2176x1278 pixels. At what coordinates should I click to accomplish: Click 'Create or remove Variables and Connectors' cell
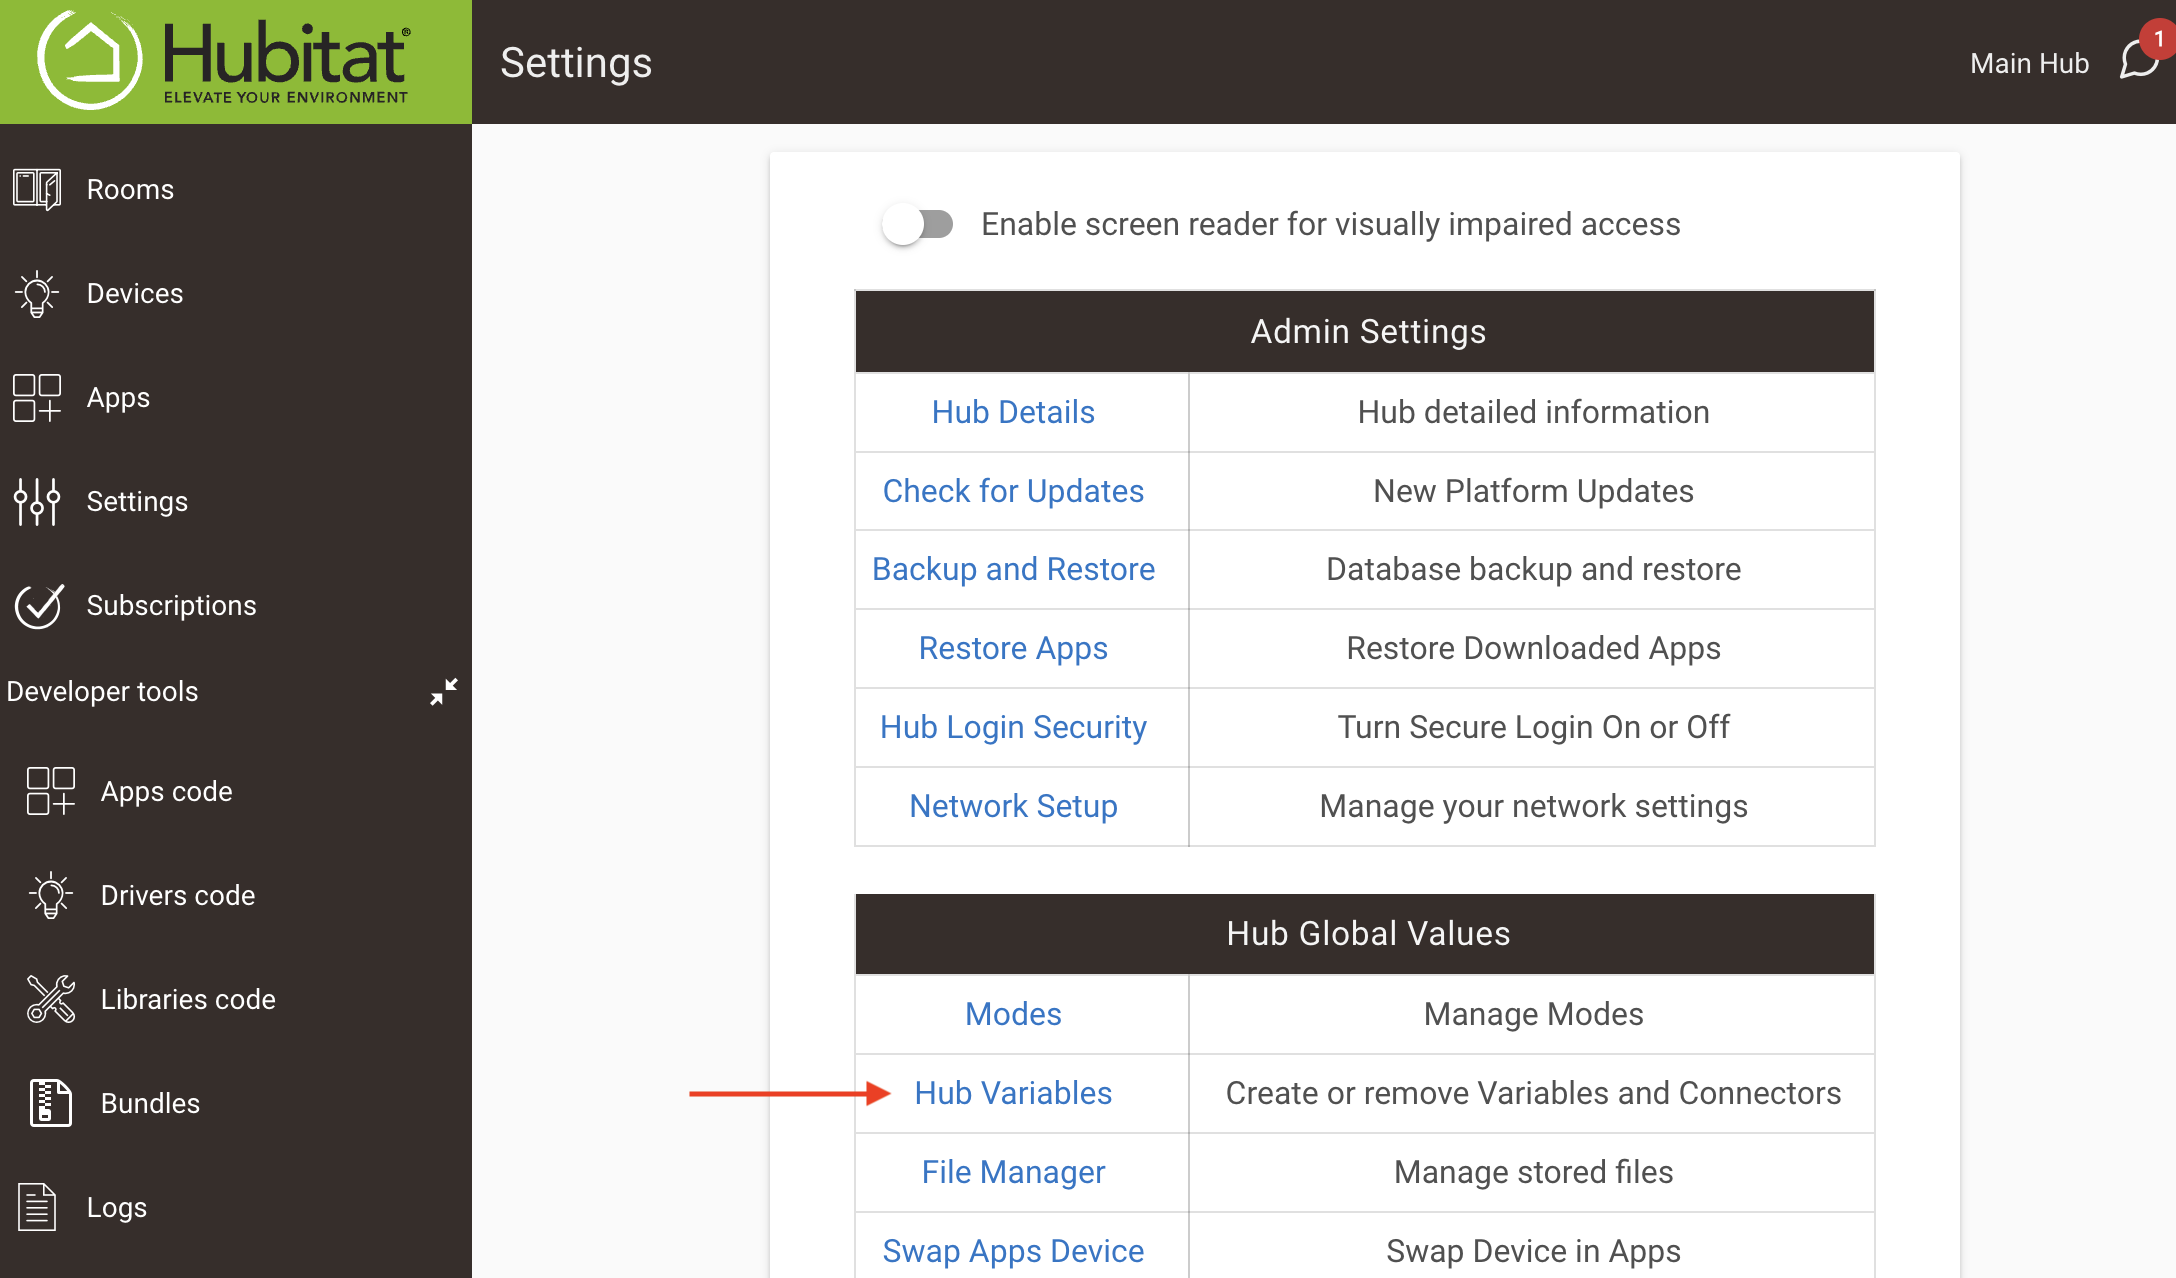pyautogui.click(x=1533, y=1093)
